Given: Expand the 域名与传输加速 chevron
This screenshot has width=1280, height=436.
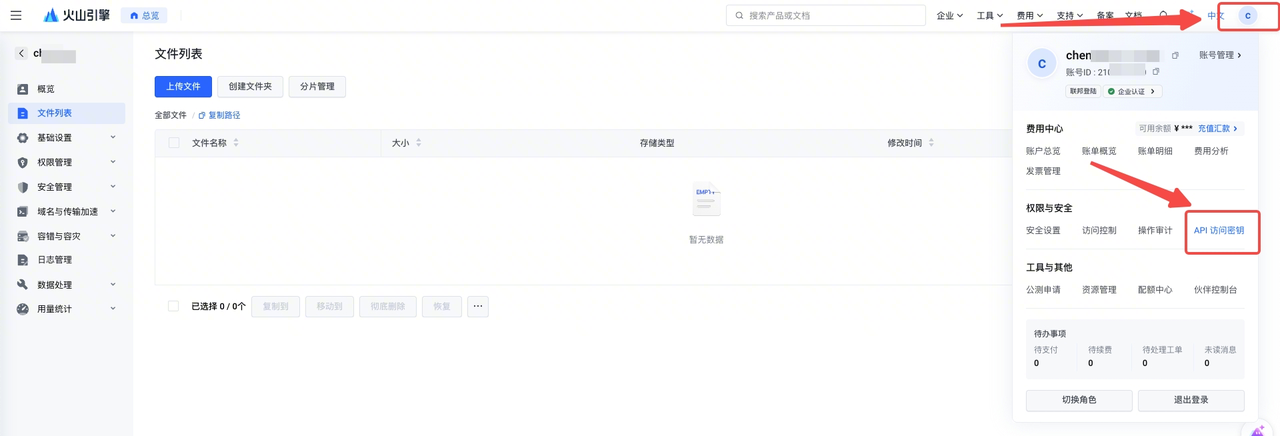Looking at the screenshot, I should point(113,211).
